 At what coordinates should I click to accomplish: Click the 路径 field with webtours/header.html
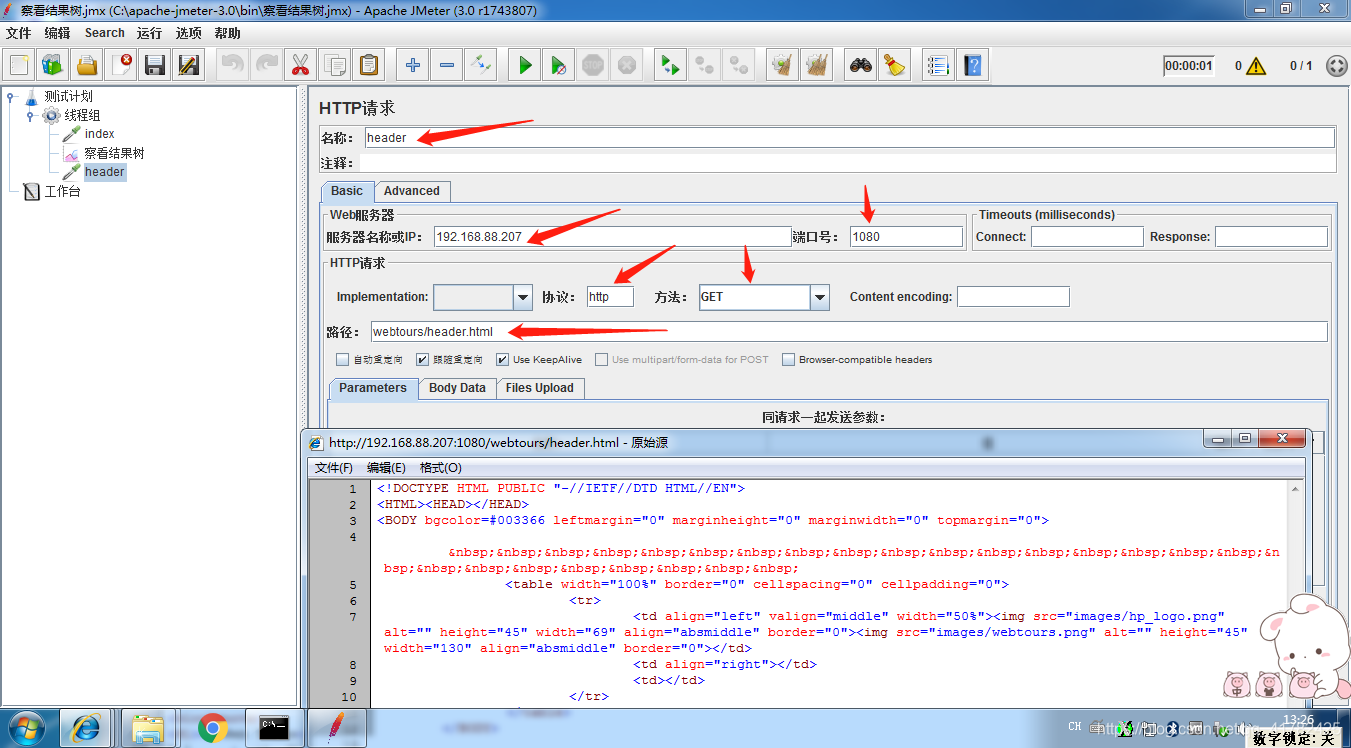(x=849, y=332)
